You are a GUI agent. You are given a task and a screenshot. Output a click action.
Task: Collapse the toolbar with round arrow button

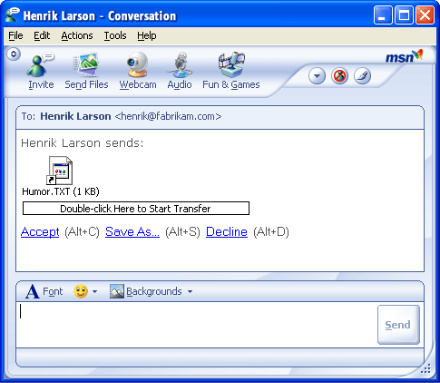(14, 54)
